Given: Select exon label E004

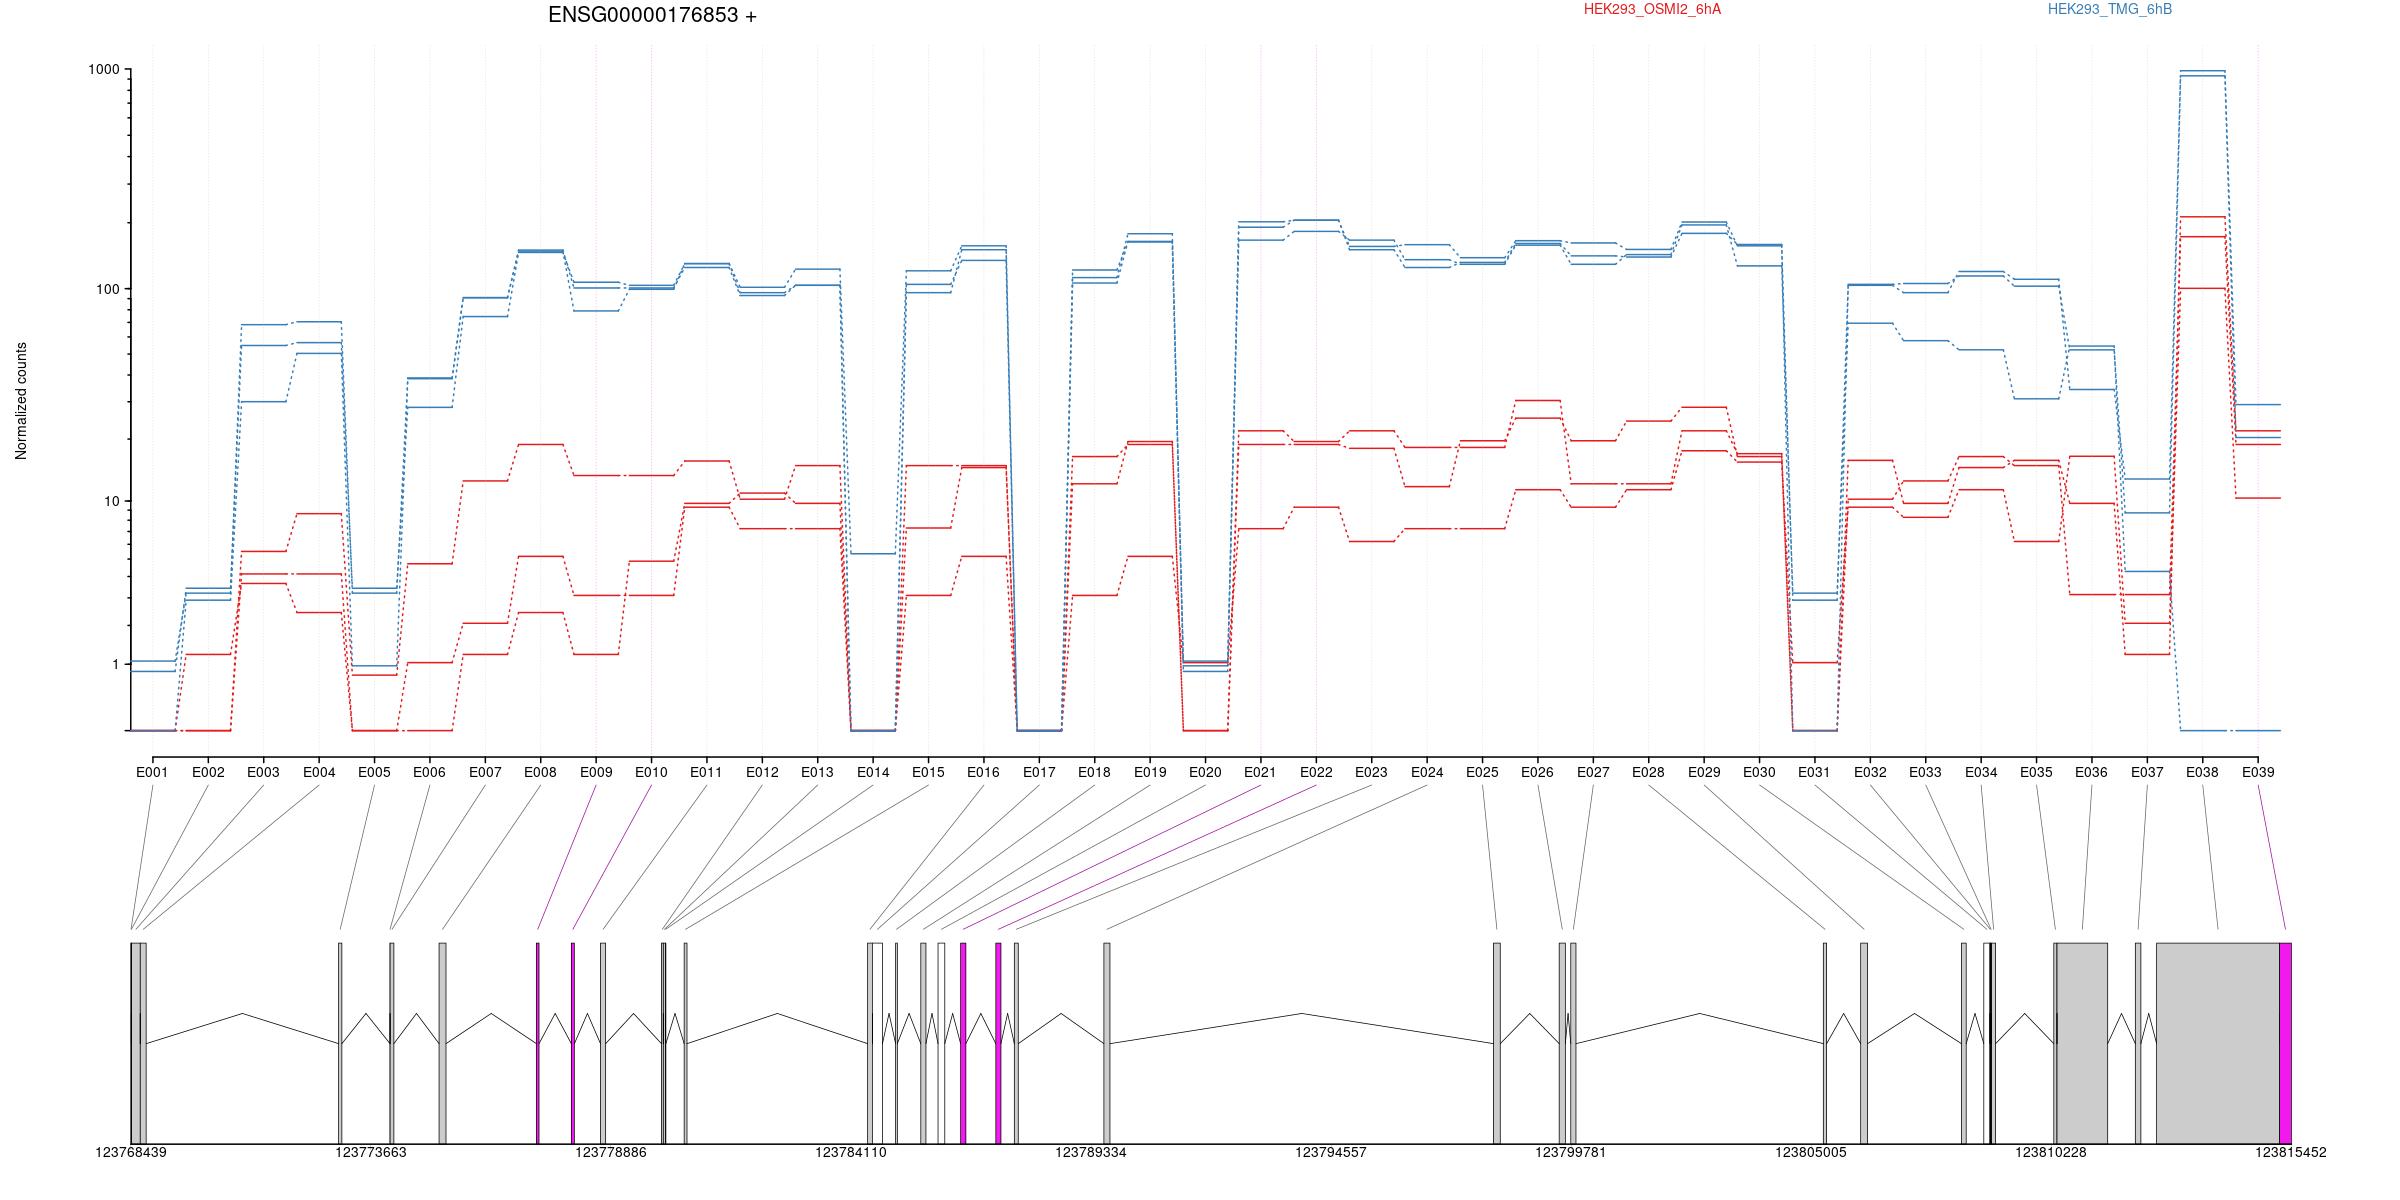Looking at the screenshot, I should (x=319, y=772).
